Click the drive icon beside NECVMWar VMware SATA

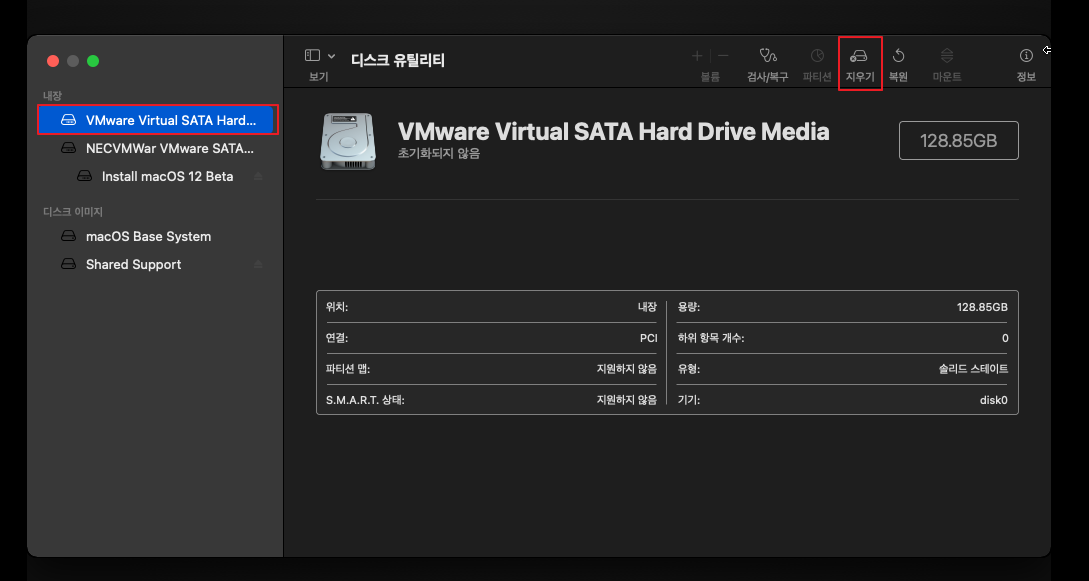point(68,148)
